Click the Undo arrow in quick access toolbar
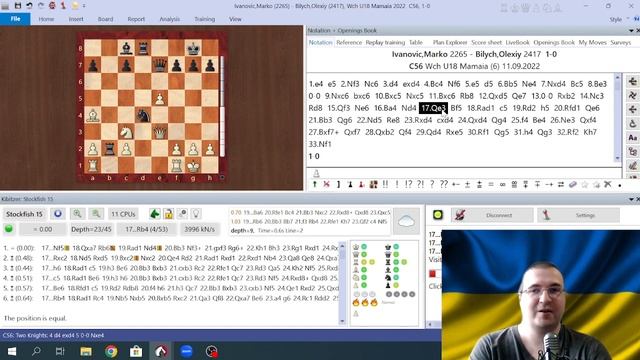The width and height of the screenshot is (640, 360). 29,6
